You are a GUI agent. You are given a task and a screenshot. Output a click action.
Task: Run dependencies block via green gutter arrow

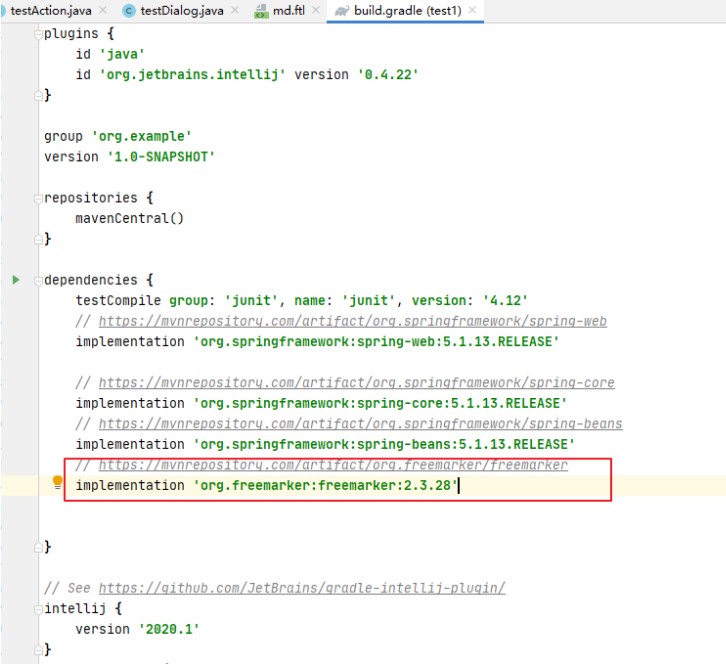[x=16, y=279]
